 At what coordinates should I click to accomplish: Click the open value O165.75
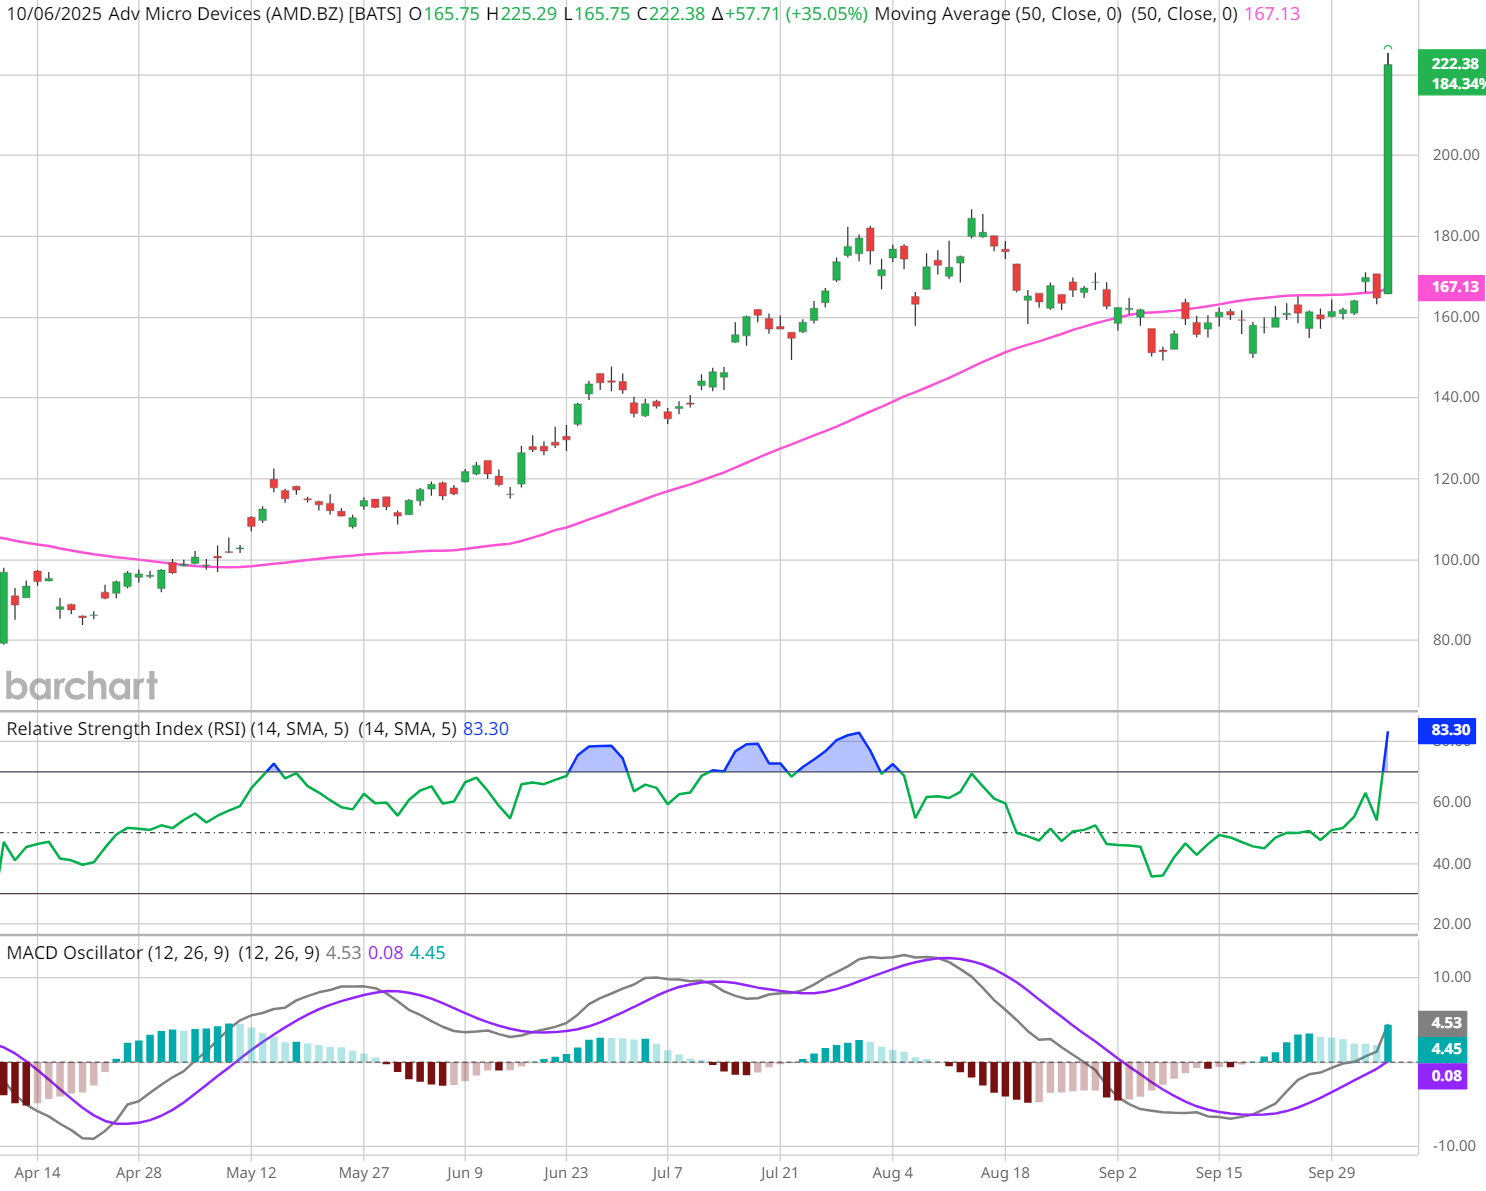click(444, 15)
